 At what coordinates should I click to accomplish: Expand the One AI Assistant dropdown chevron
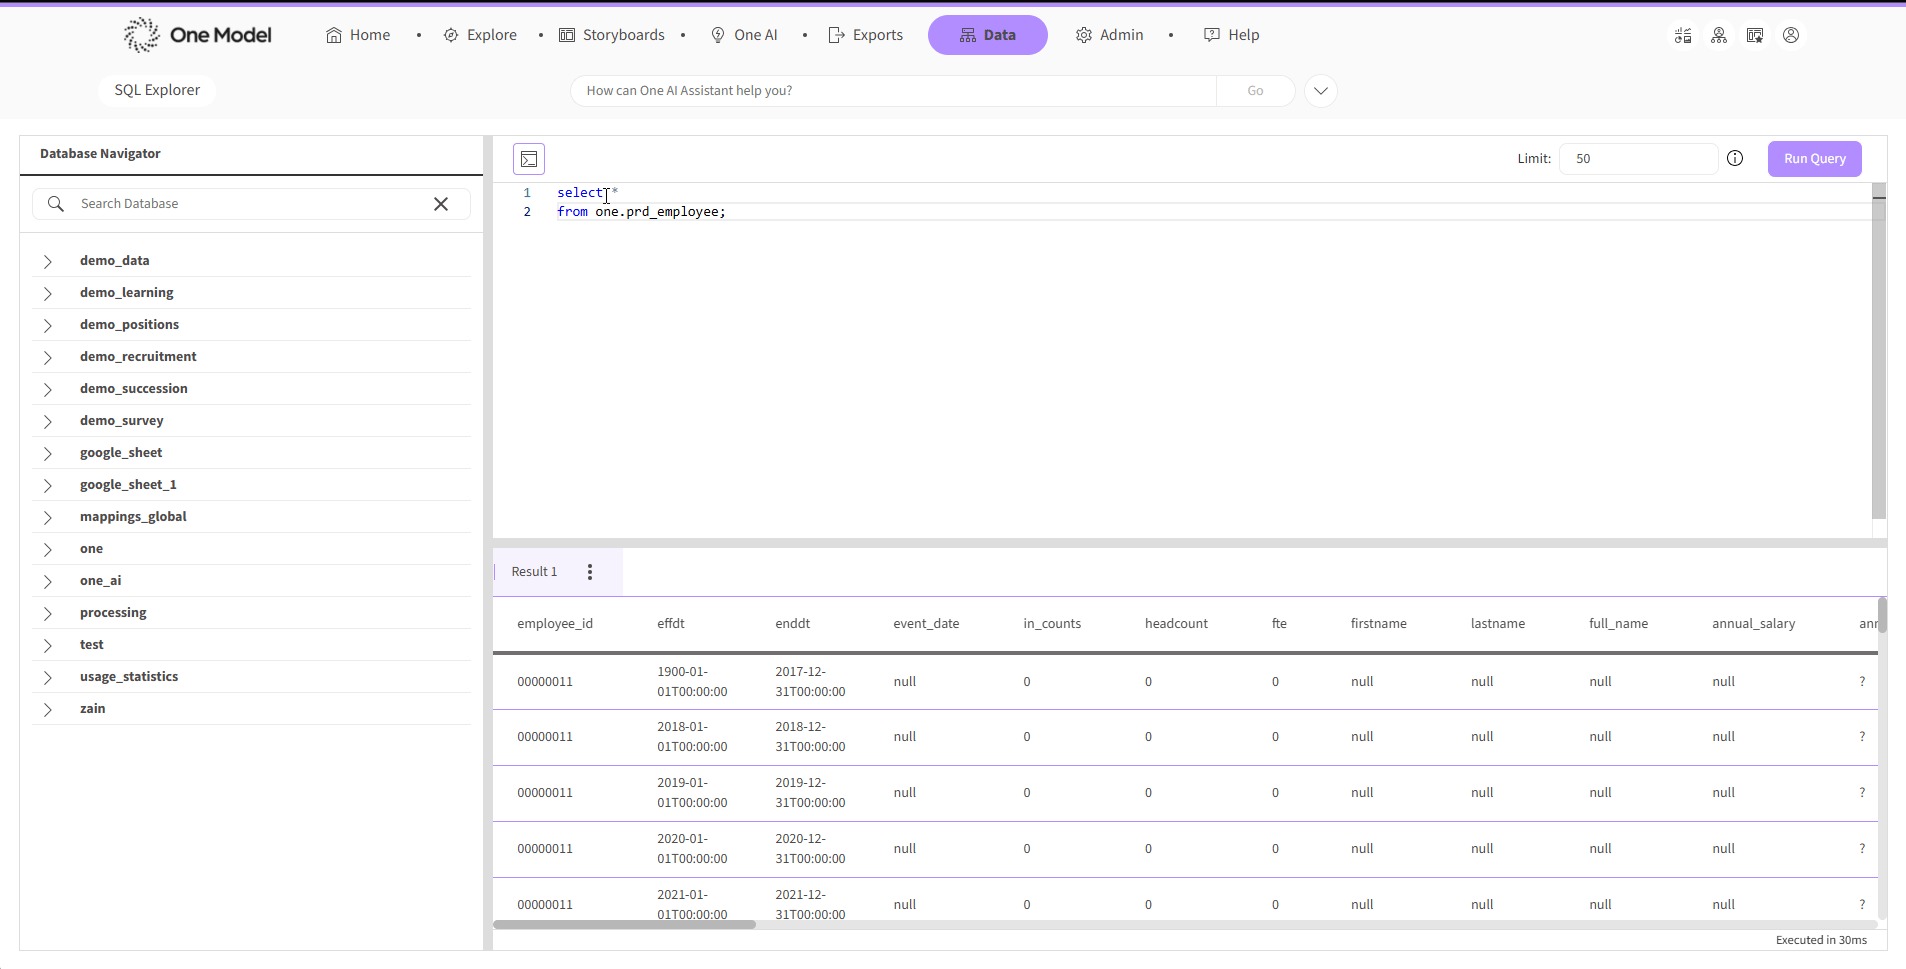1320,91
